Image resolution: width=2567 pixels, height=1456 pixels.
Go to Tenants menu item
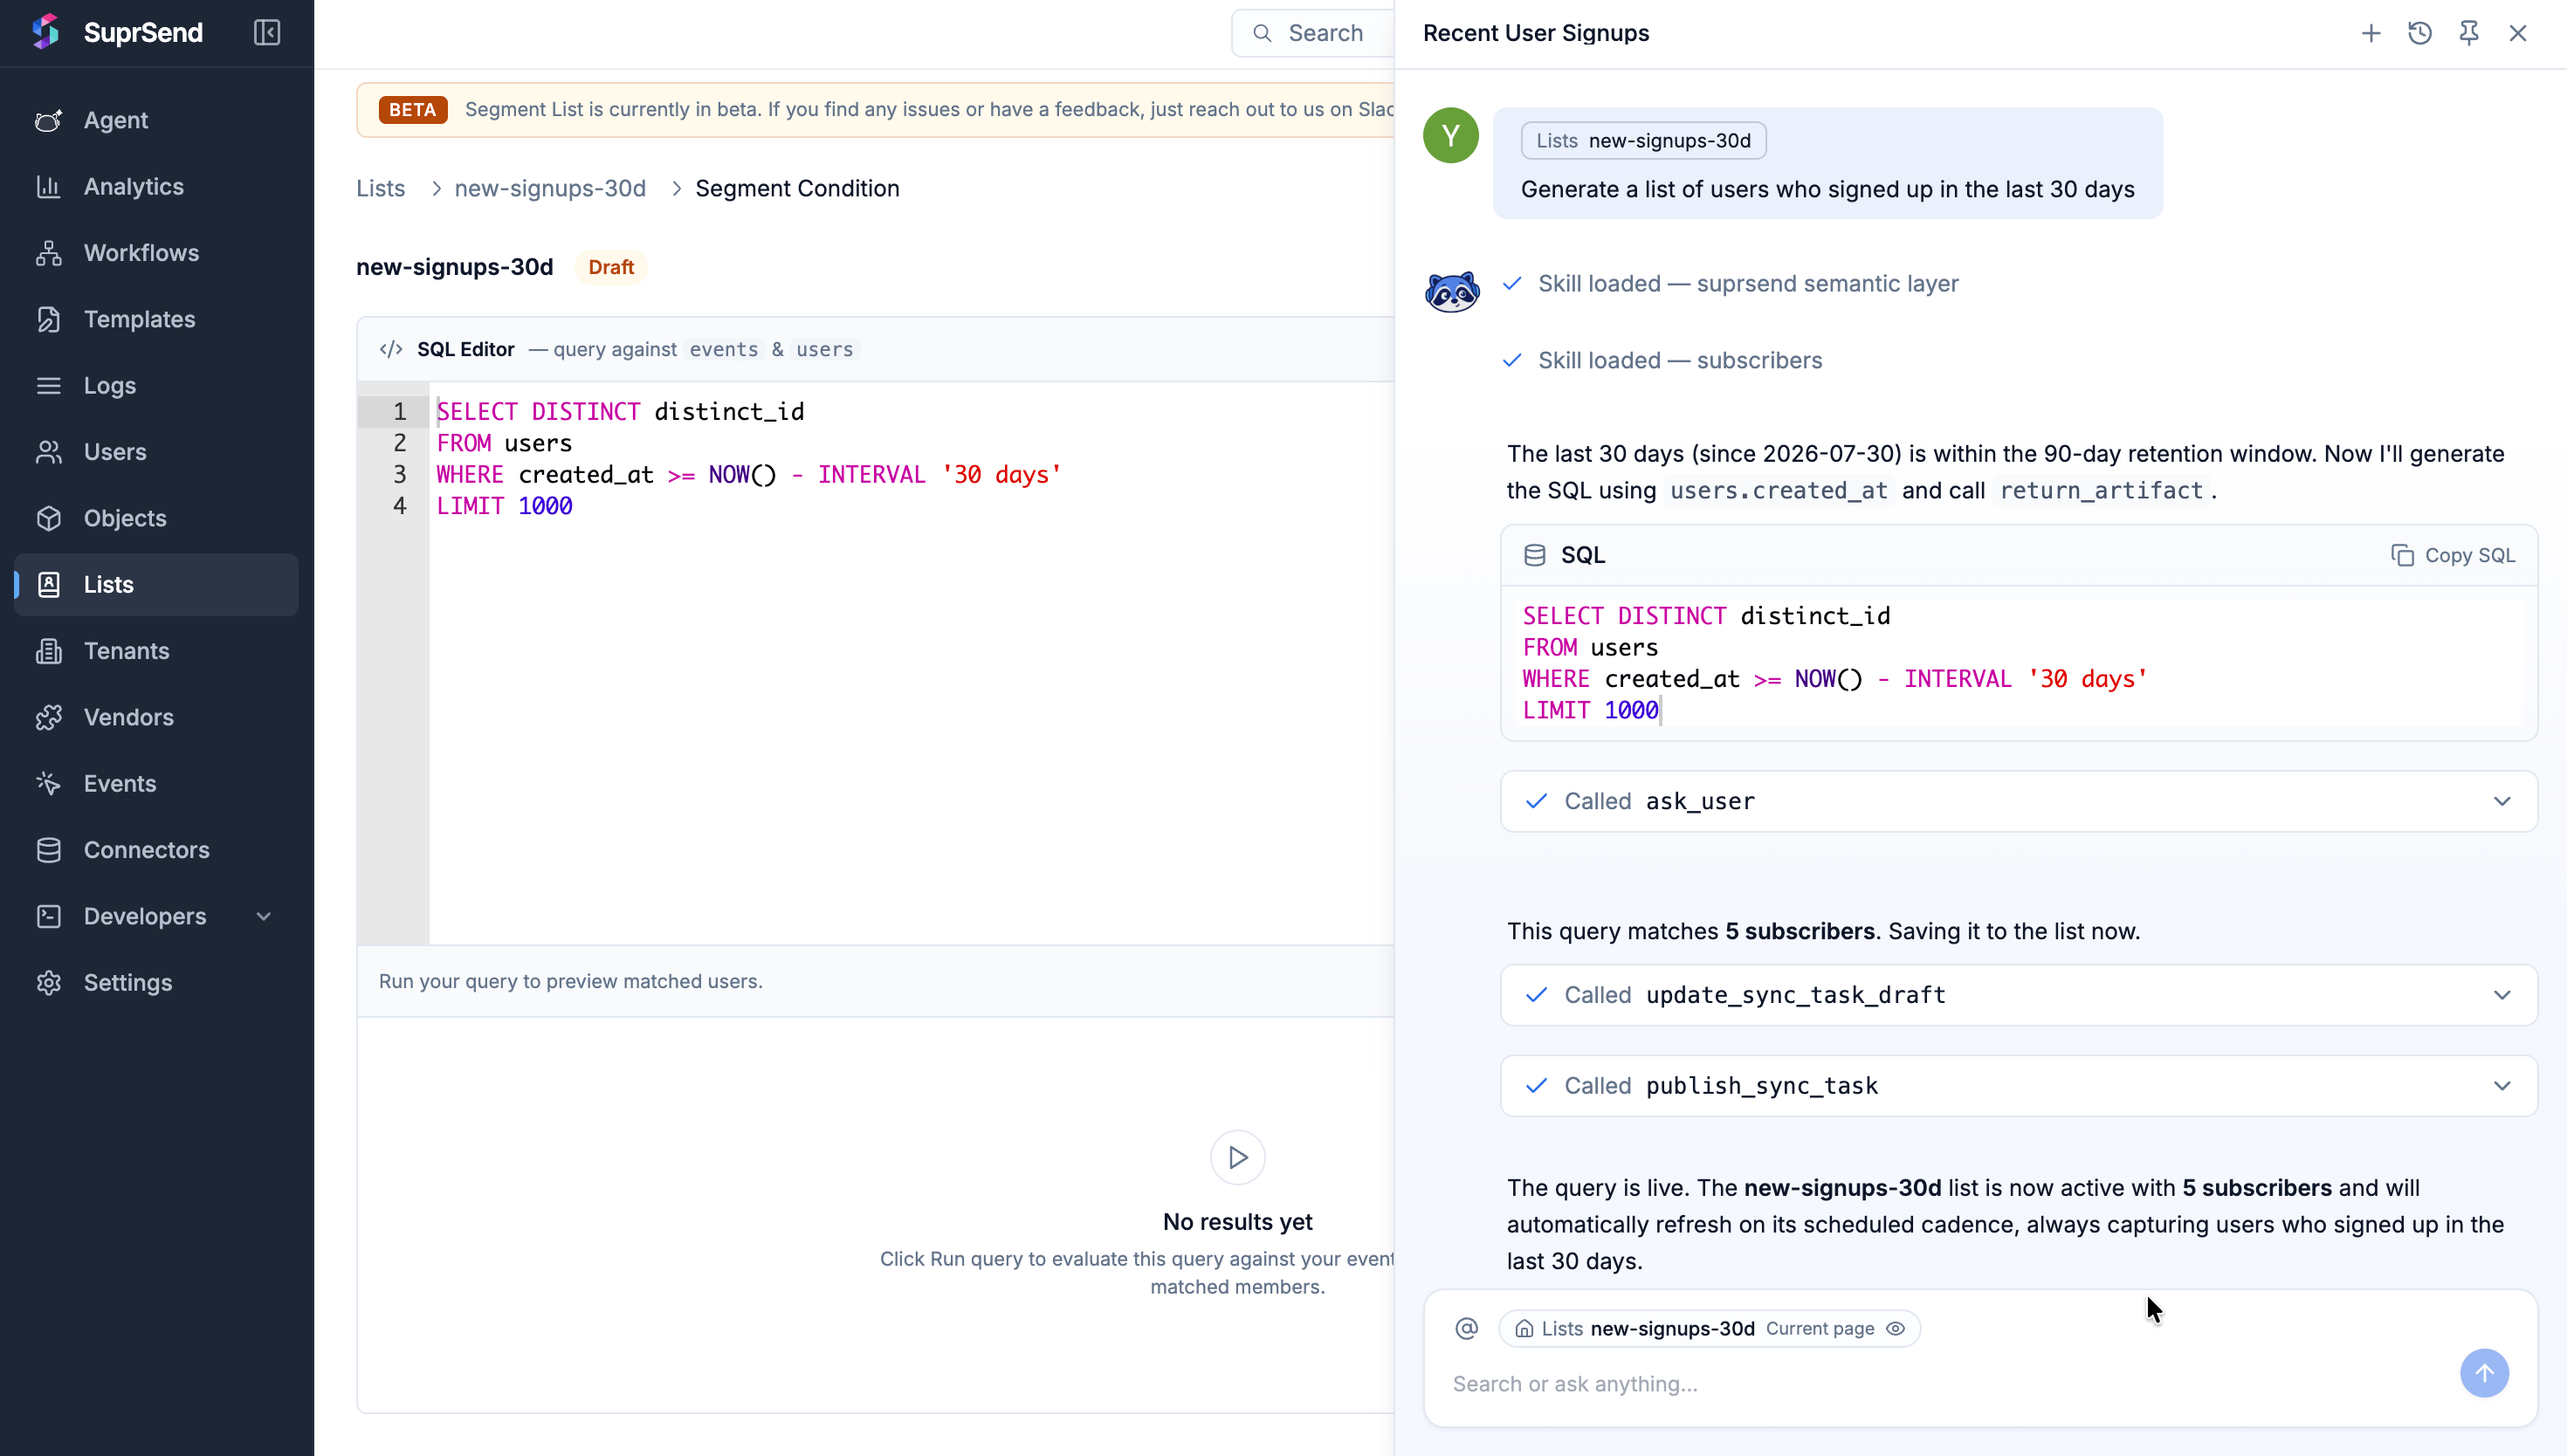click(157, 651)
